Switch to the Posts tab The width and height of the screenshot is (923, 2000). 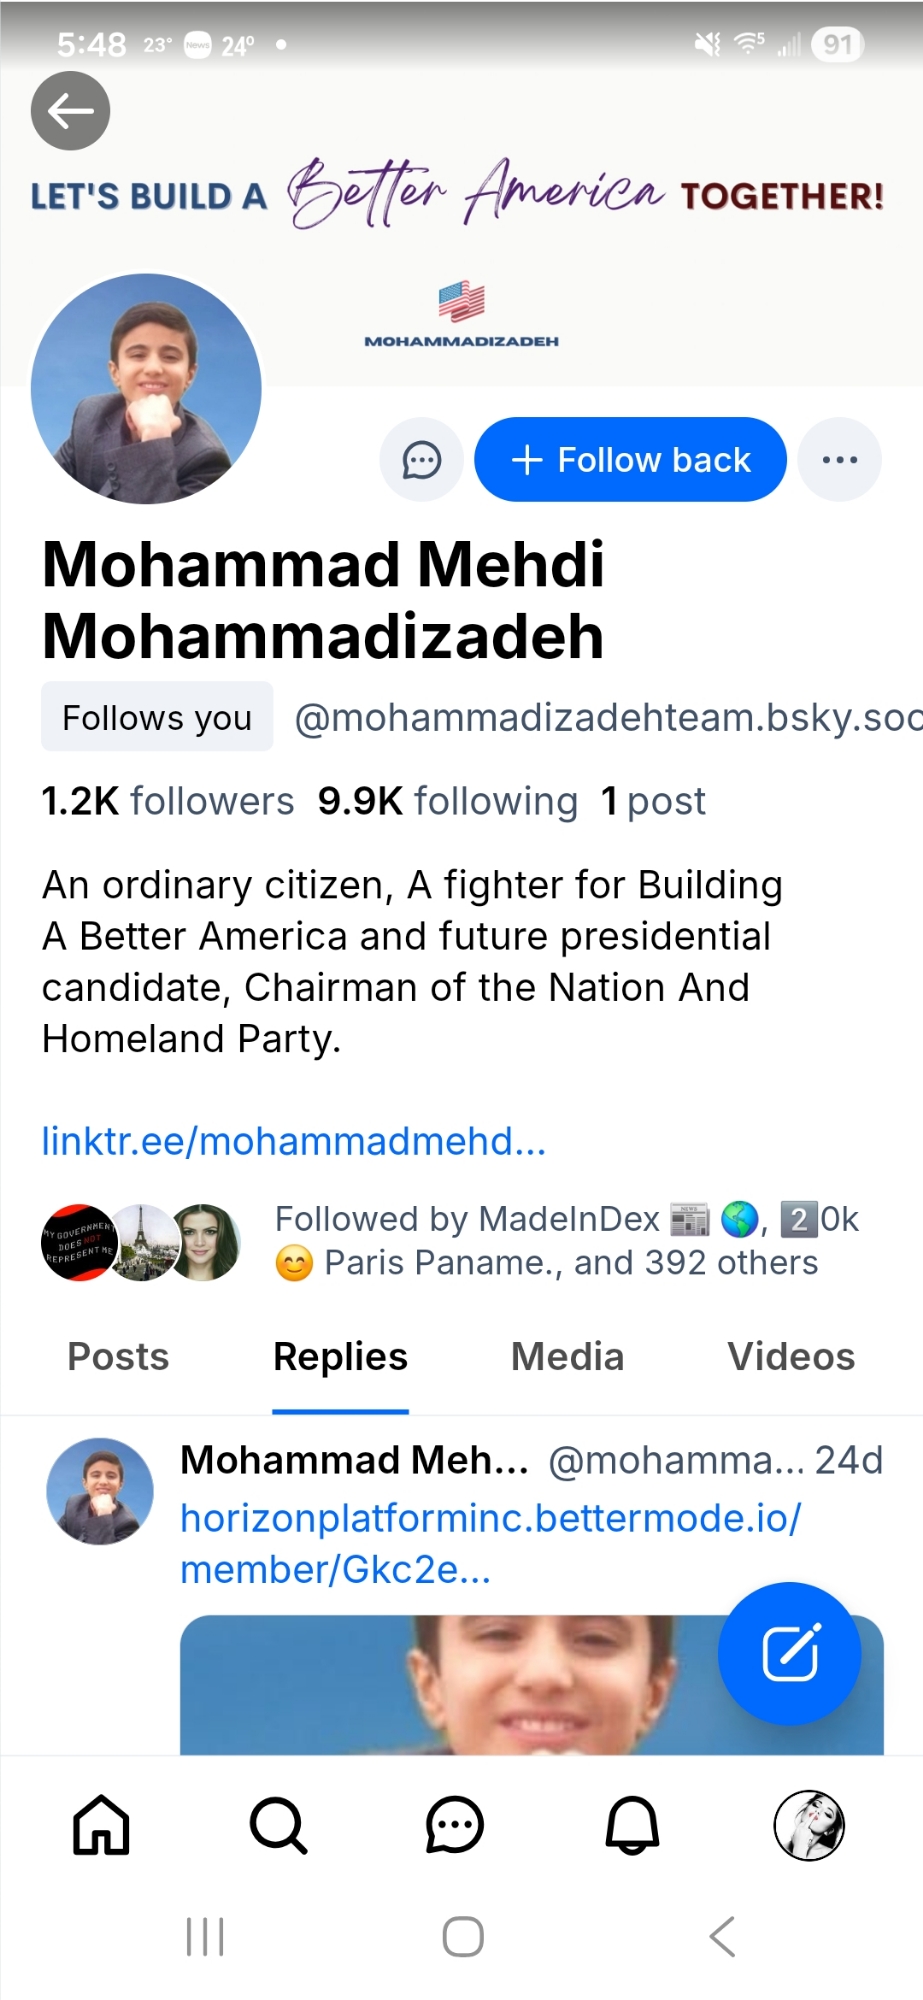click(x=118, y=1357)
